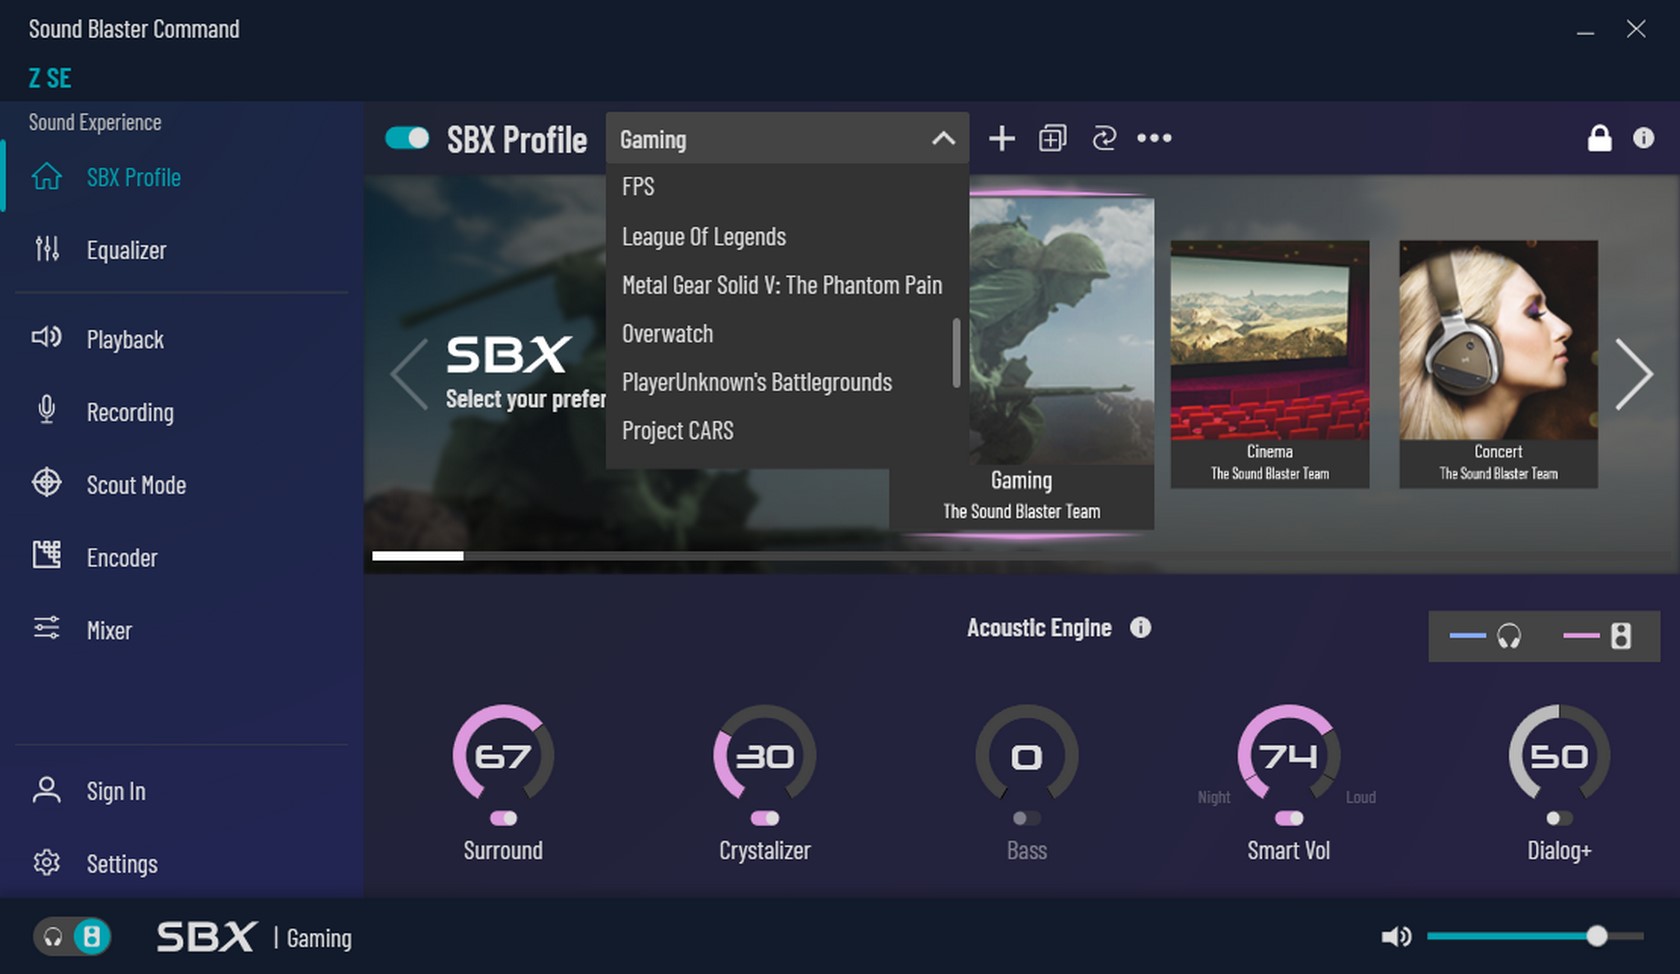
Task: Click the Dialog+ level dial
Action: click(1559, 754)
